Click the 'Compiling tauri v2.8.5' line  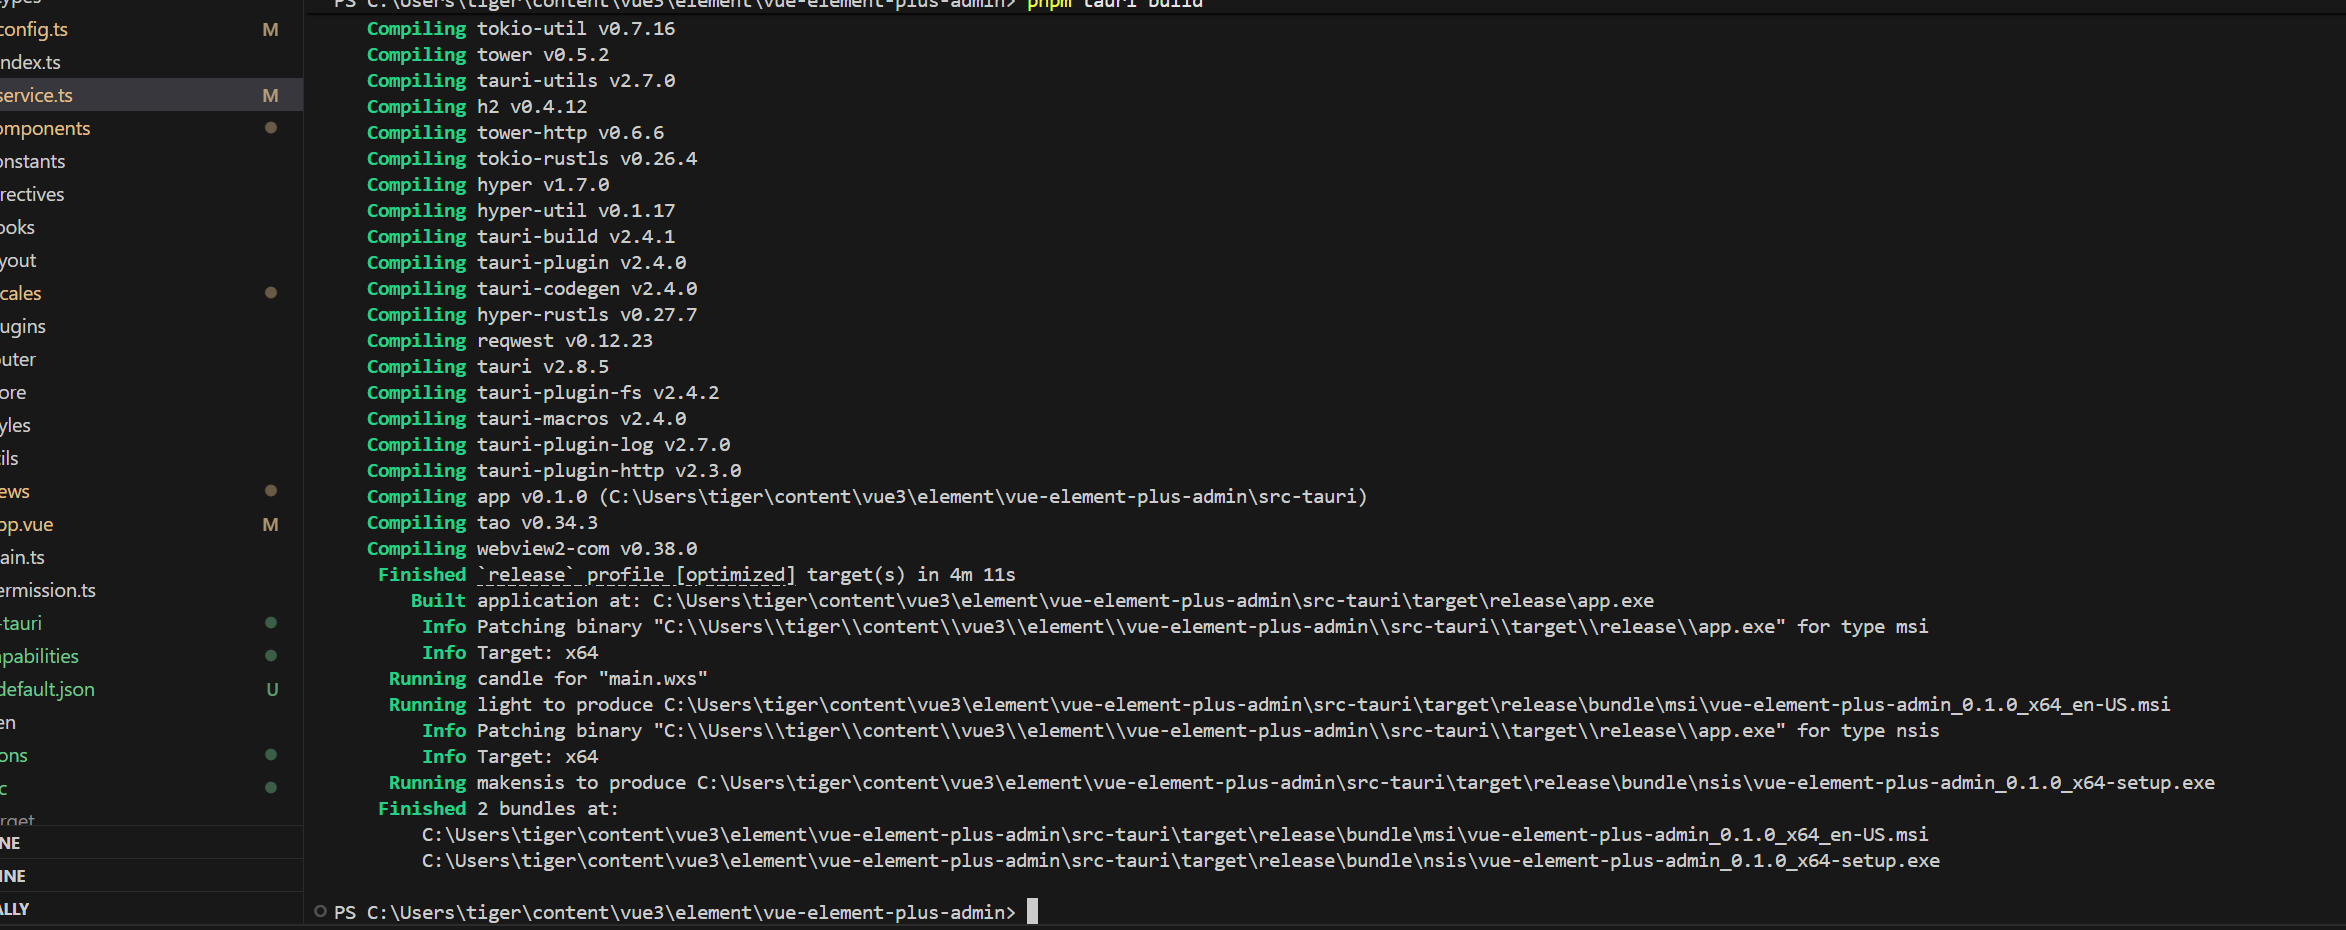click(488, 367)
